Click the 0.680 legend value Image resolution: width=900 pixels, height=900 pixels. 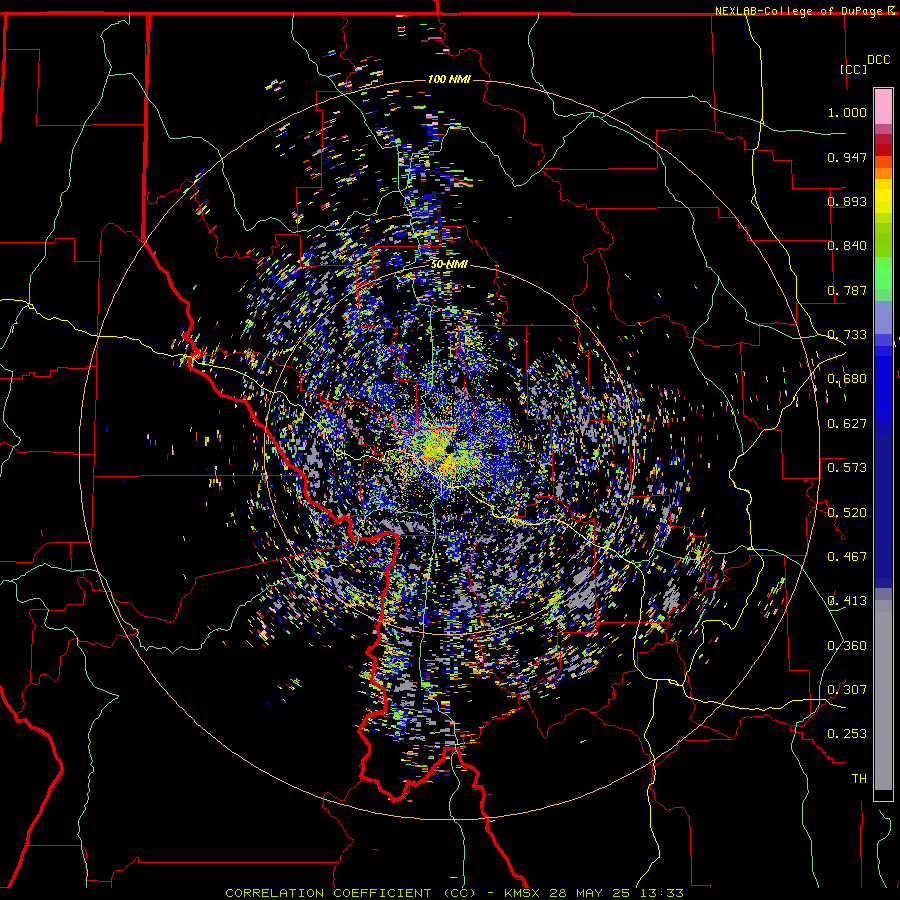pyautogui.click(x=847, y=379)
